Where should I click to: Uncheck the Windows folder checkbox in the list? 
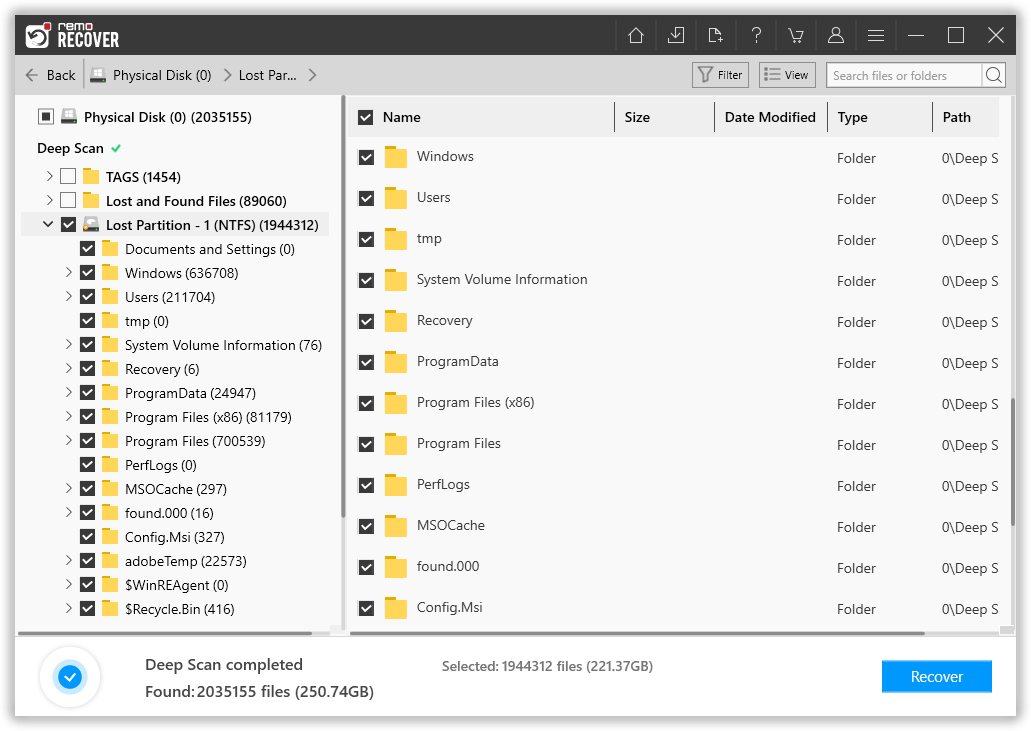click(x=366, y=157)
